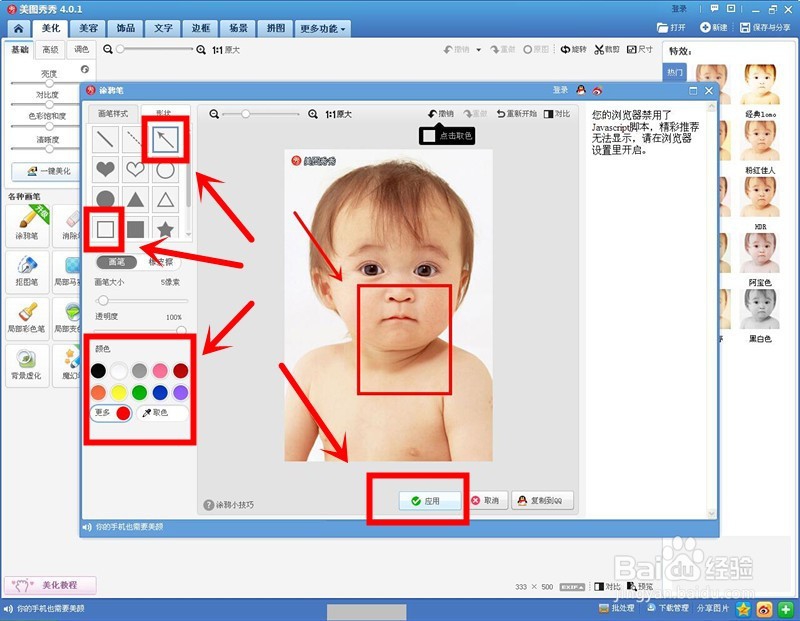Pick the blue color swatch

pos(160,392)
